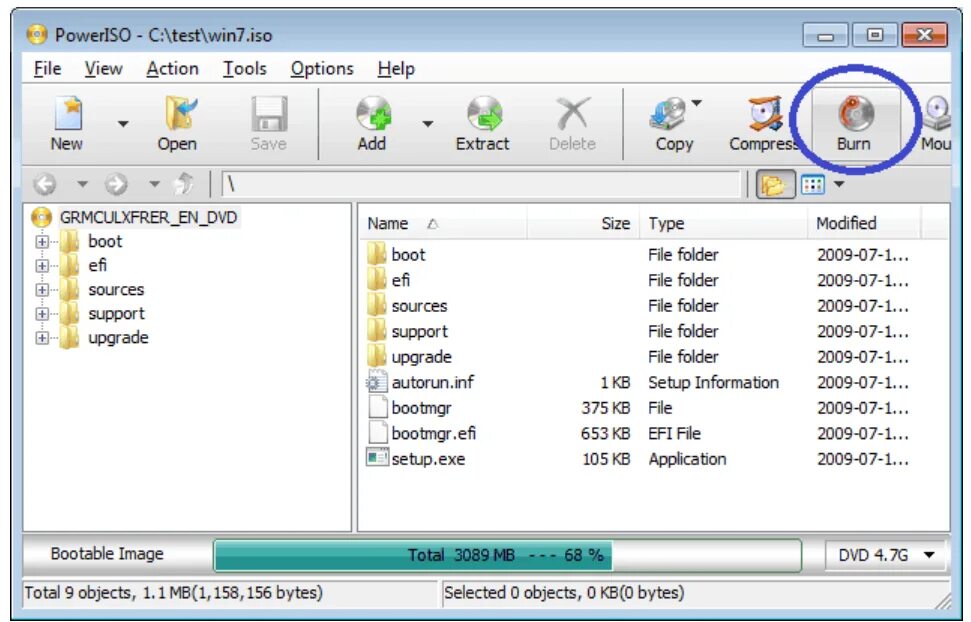Click the window resize grip corner
This screenshot has width=971, height=622.
click(x=943, y=599)
